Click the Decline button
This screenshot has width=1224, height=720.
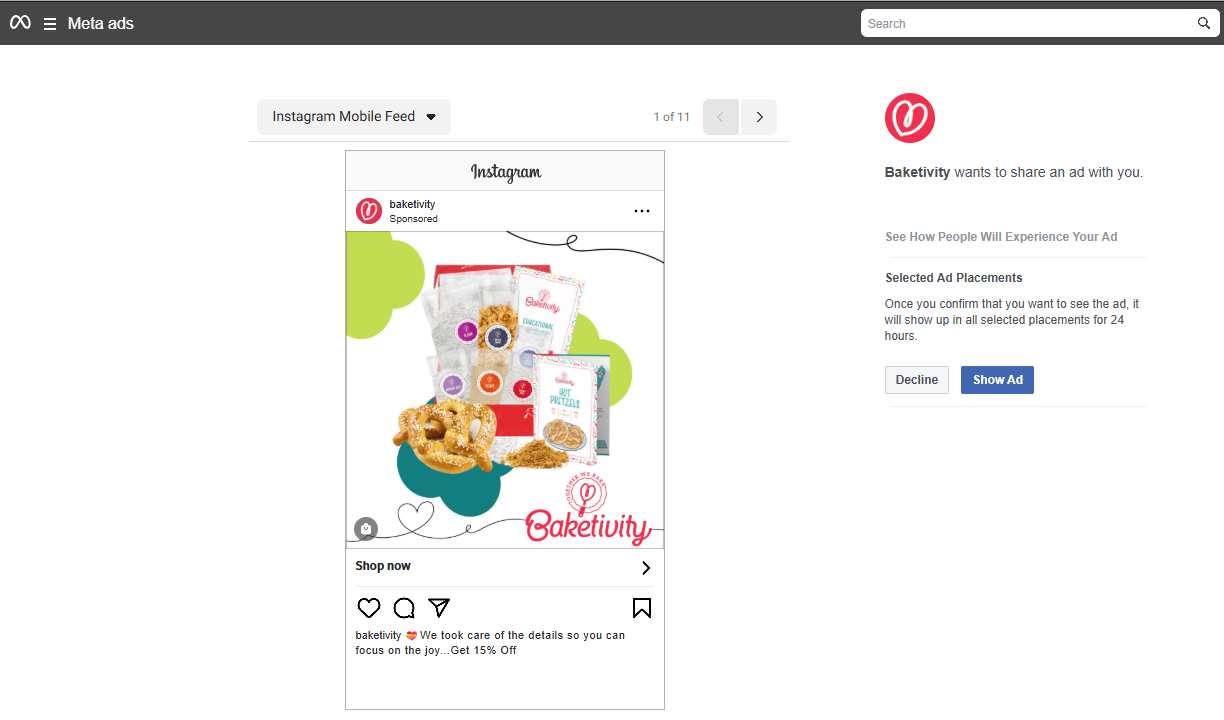(917, 380)
